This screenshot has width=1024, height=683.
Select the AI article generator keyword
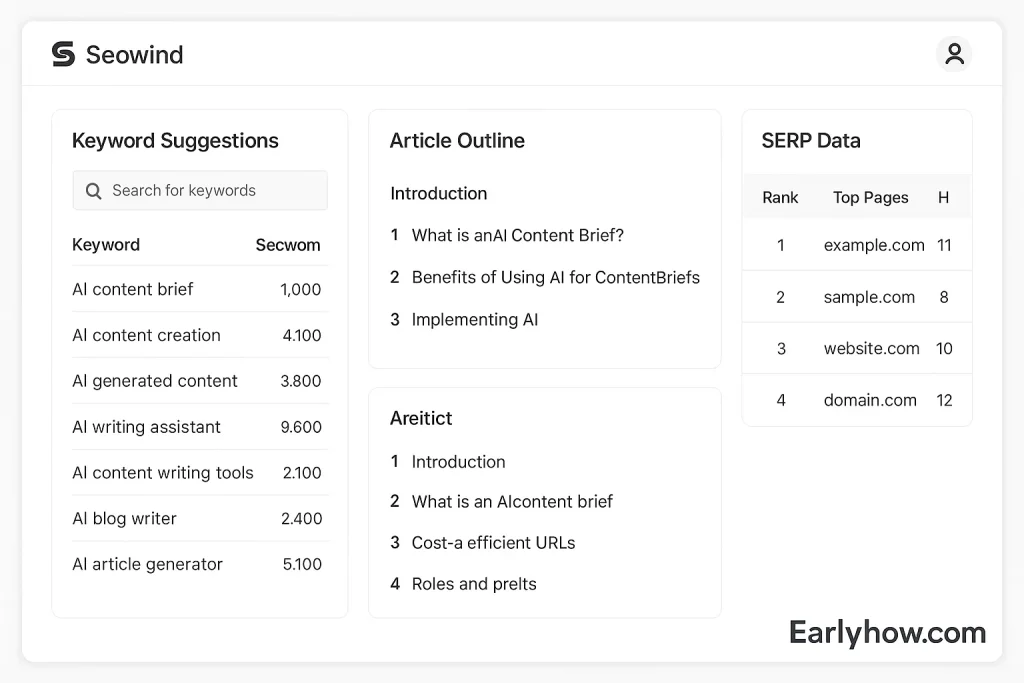147,564
